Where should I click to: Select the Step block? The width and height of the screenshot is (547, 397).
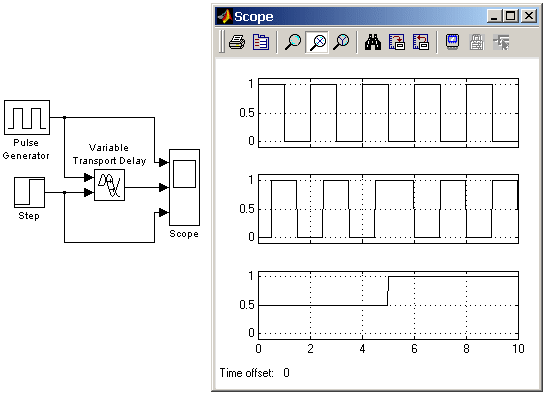coord(29,192)
